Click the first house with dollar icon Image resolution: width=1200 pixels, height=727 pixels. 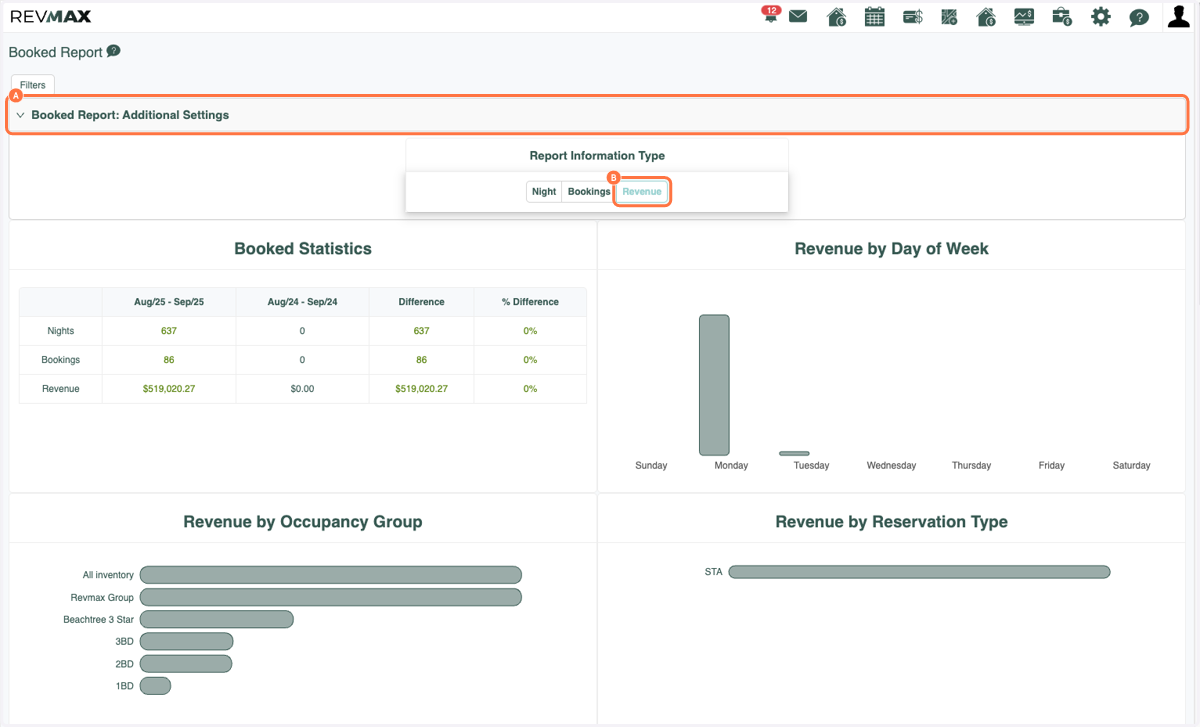click(837, 16)
